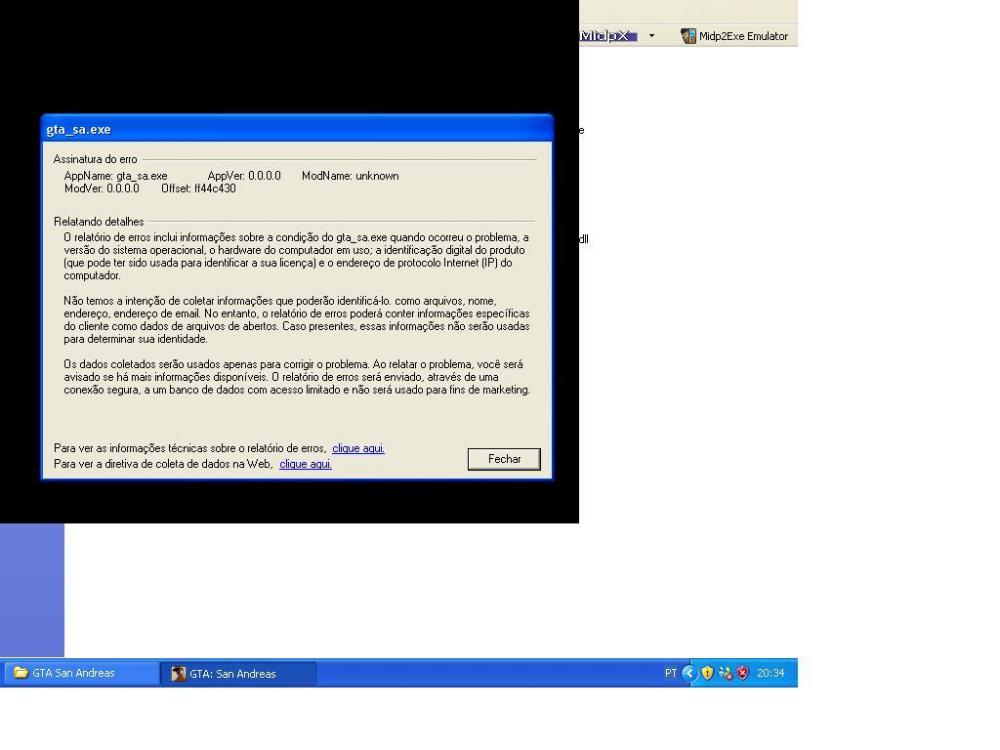
Task: Click the folder icon on the GTA San Andreas taskbar button
Action: click(21, 673)
